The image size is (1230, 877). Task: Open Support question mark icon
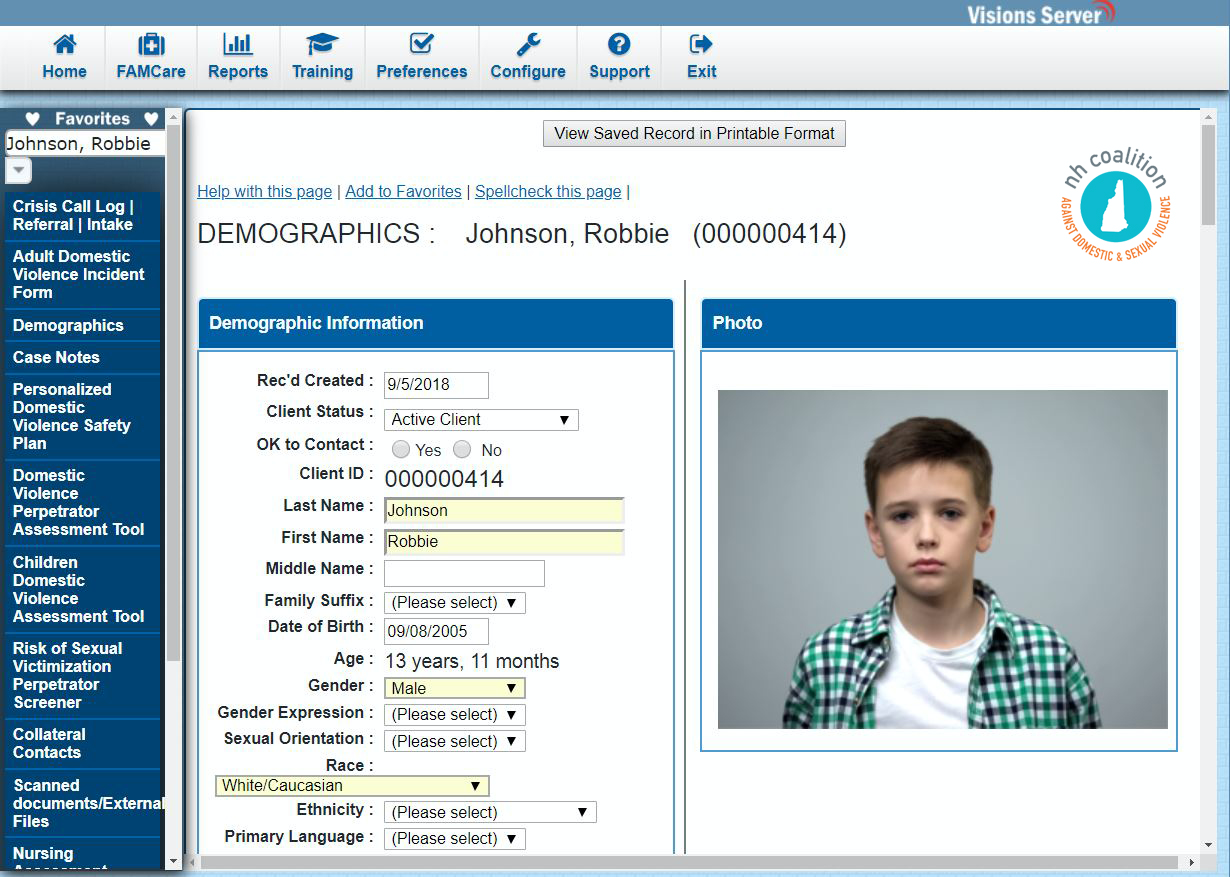click(x=619, y=44)
